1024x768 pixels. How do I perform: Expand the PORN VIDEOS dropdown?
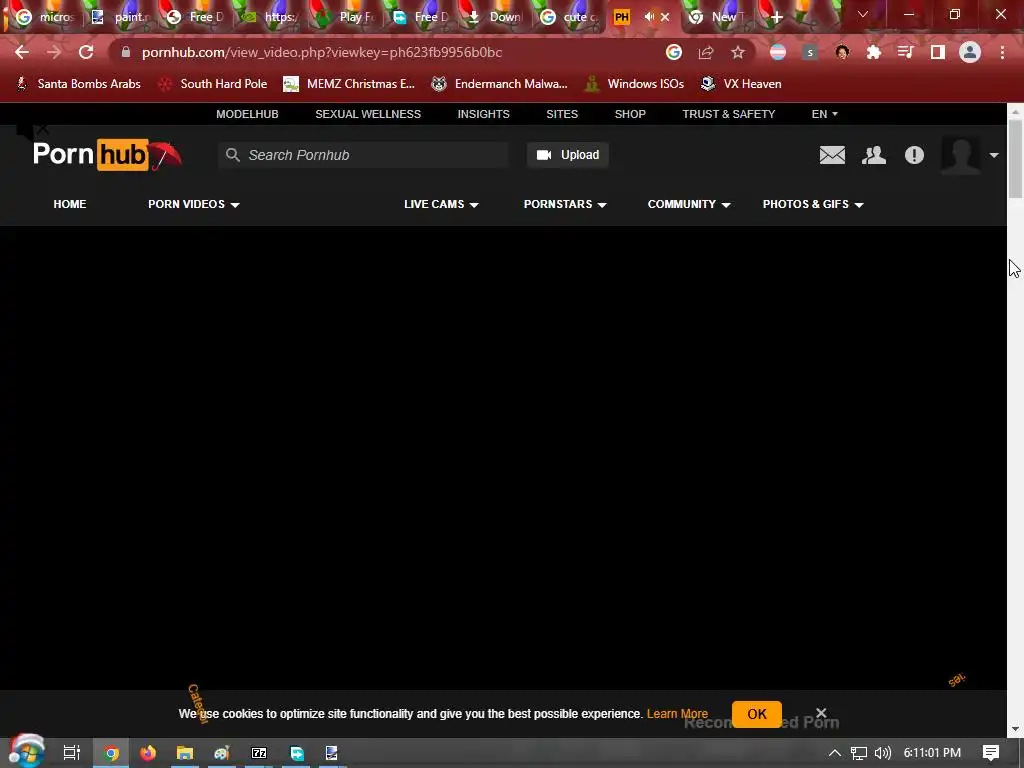click(194, 204)
